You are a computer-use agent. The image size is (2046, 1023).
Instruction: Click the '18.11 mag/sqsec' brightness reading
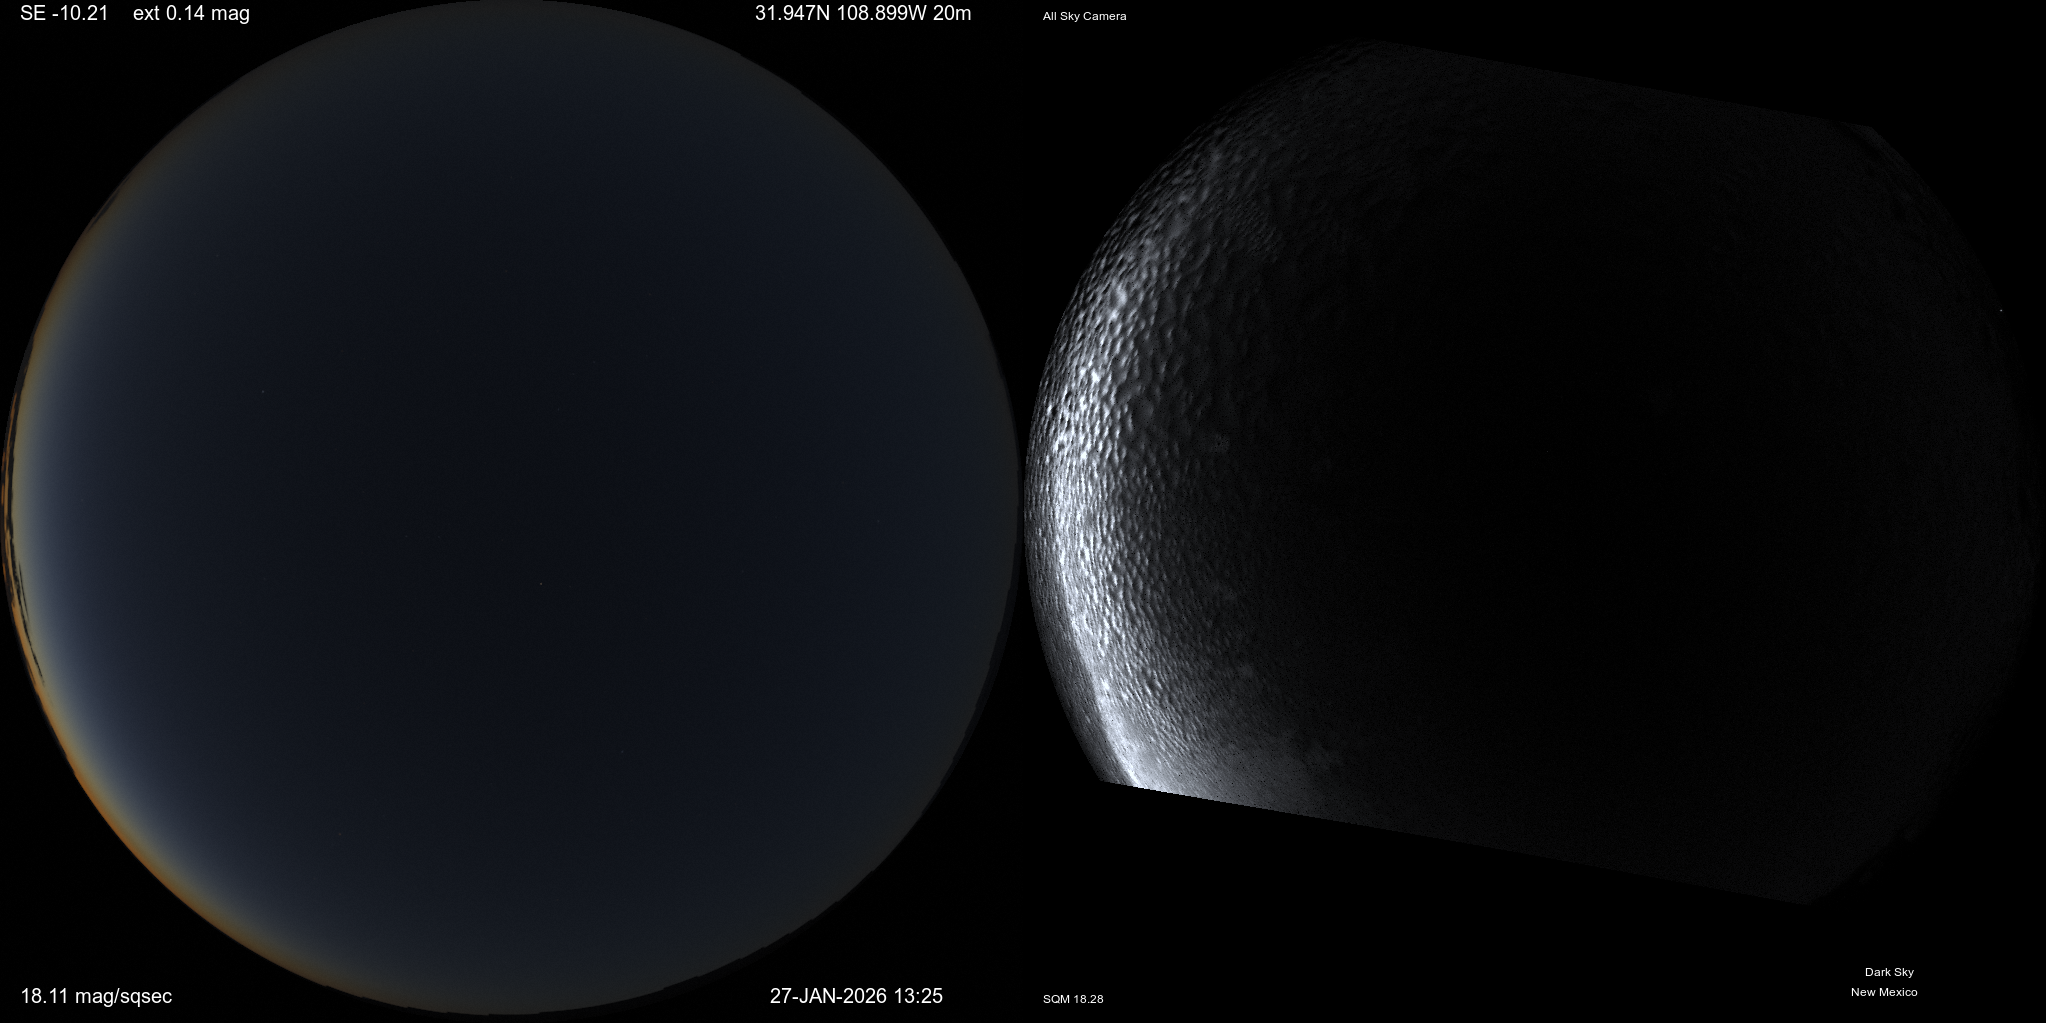[96, 996]
